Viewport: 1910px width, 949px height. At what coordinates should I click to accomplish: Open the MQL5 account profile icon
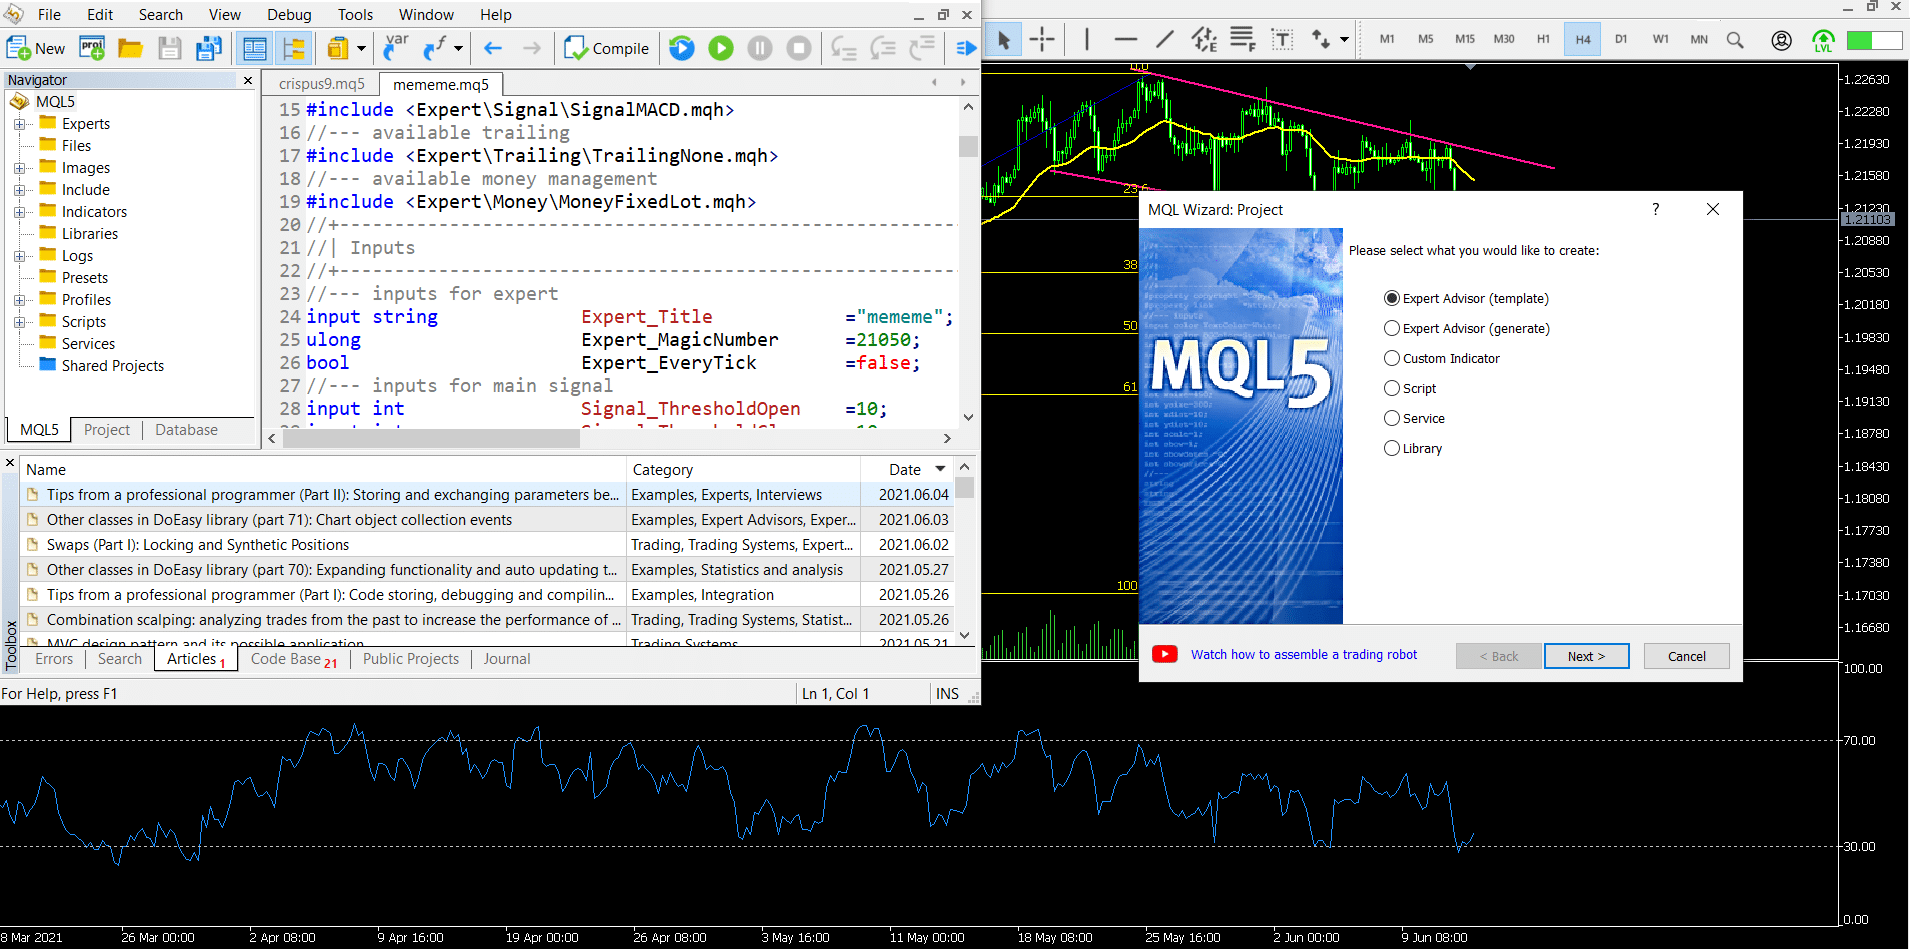pyautogui.click(x=1782, y=40)
